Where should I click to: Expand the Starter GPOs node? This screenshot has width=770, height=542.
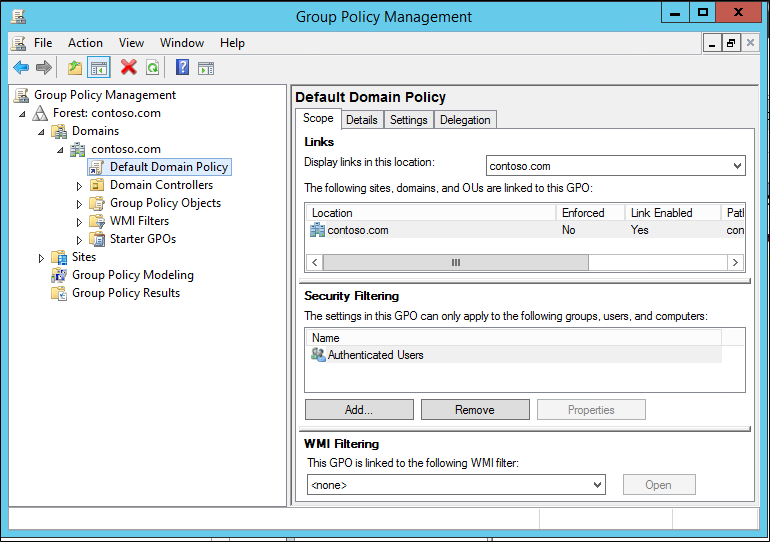[x=79, y=240]
